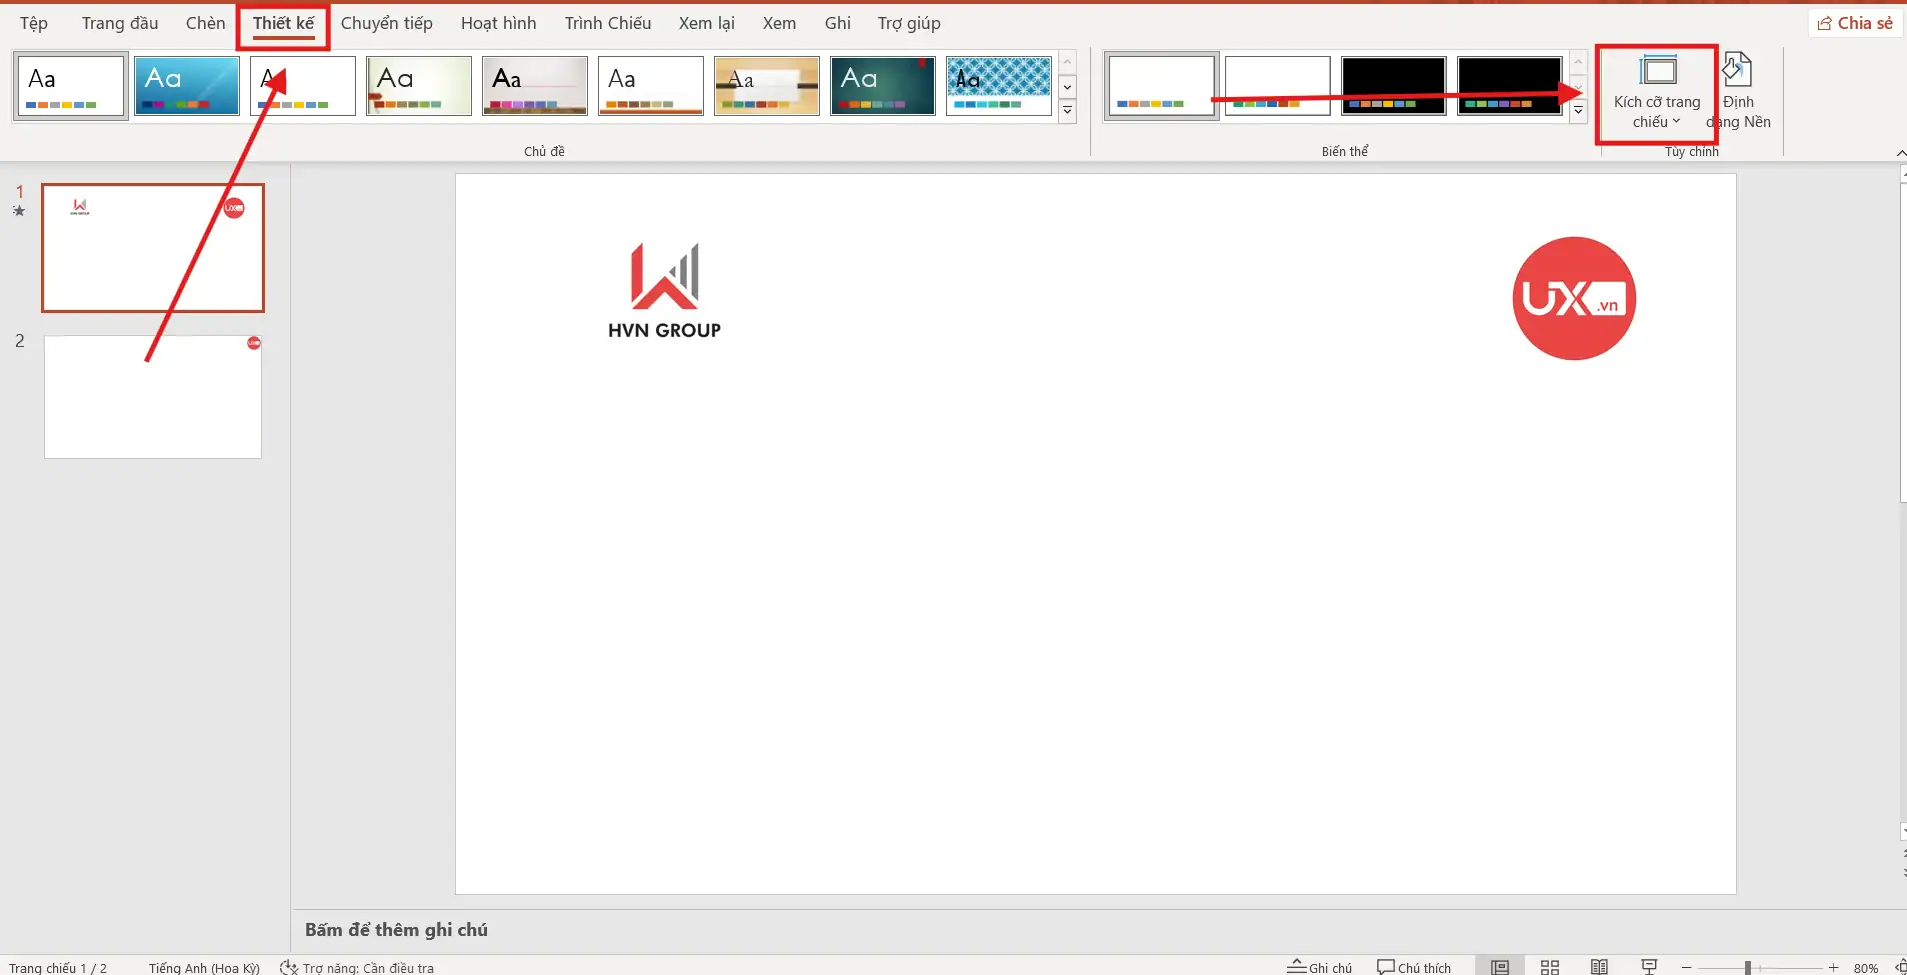Click the zoom out minus icon
1907x975 pixels.
click(x=1687, y=967)
